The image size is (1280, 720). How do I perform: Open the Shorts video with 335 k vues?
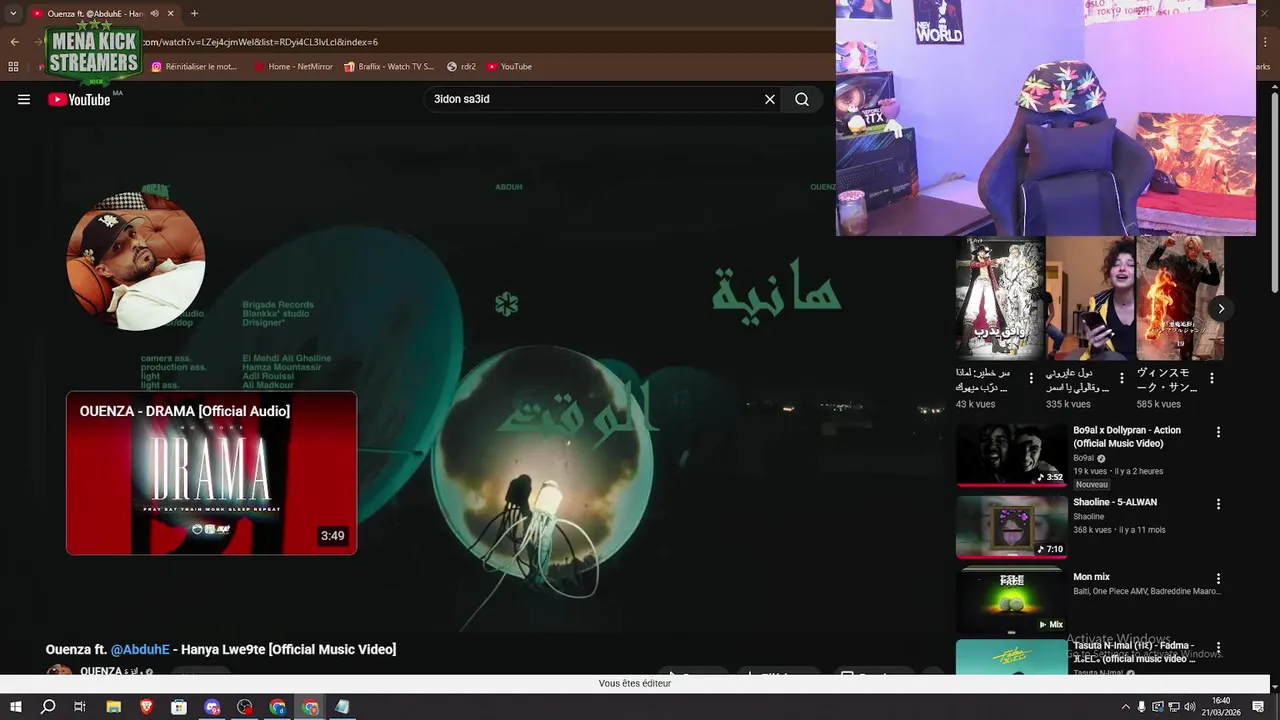point(1090,297)
